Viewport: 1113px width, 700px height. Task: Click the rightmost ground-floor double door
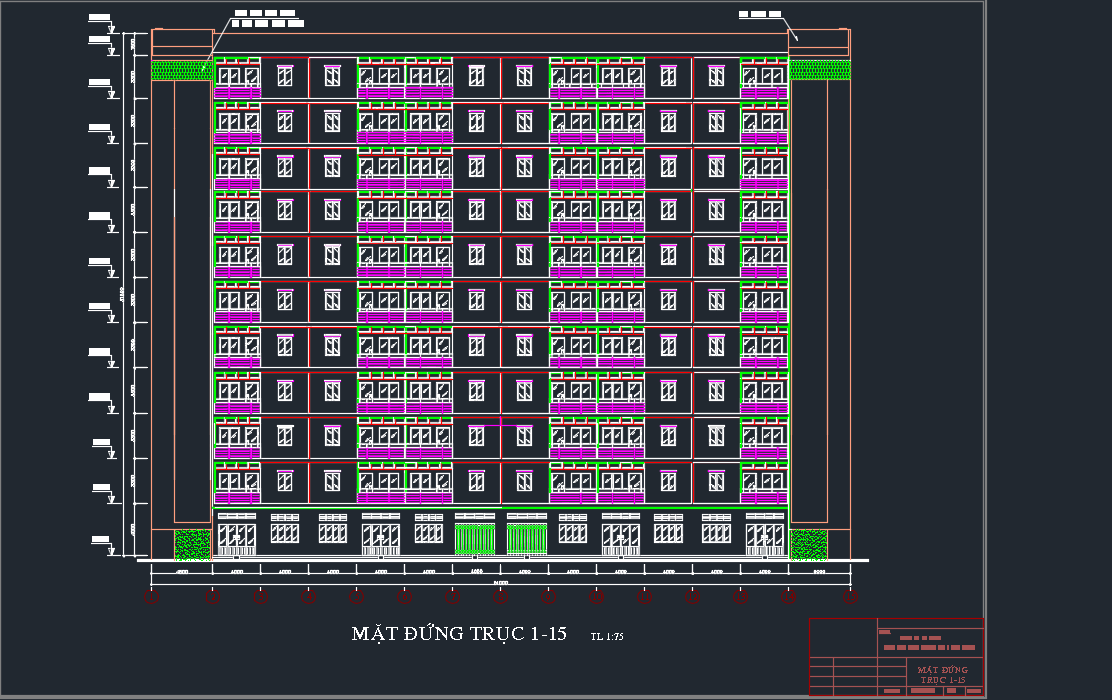tap(765, 539)
